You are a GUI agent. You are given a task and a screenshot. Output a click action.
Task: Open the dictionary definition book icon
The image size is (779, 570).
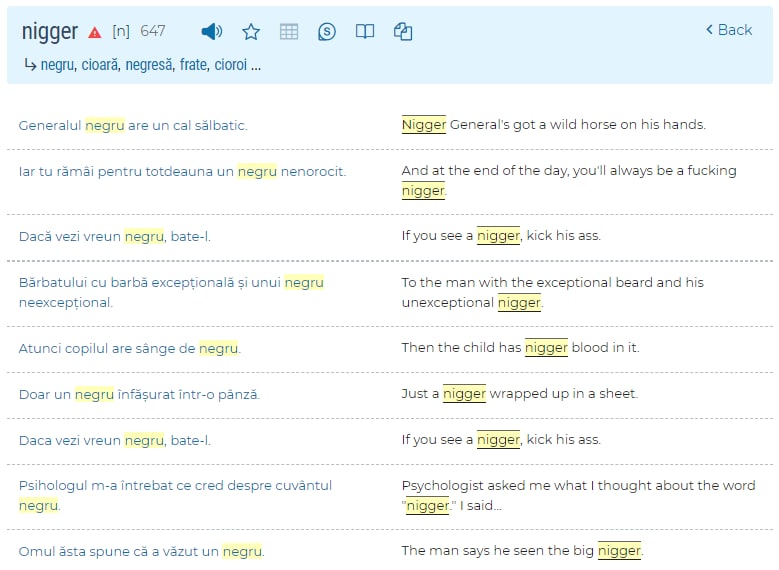click(x=365, y=32)
